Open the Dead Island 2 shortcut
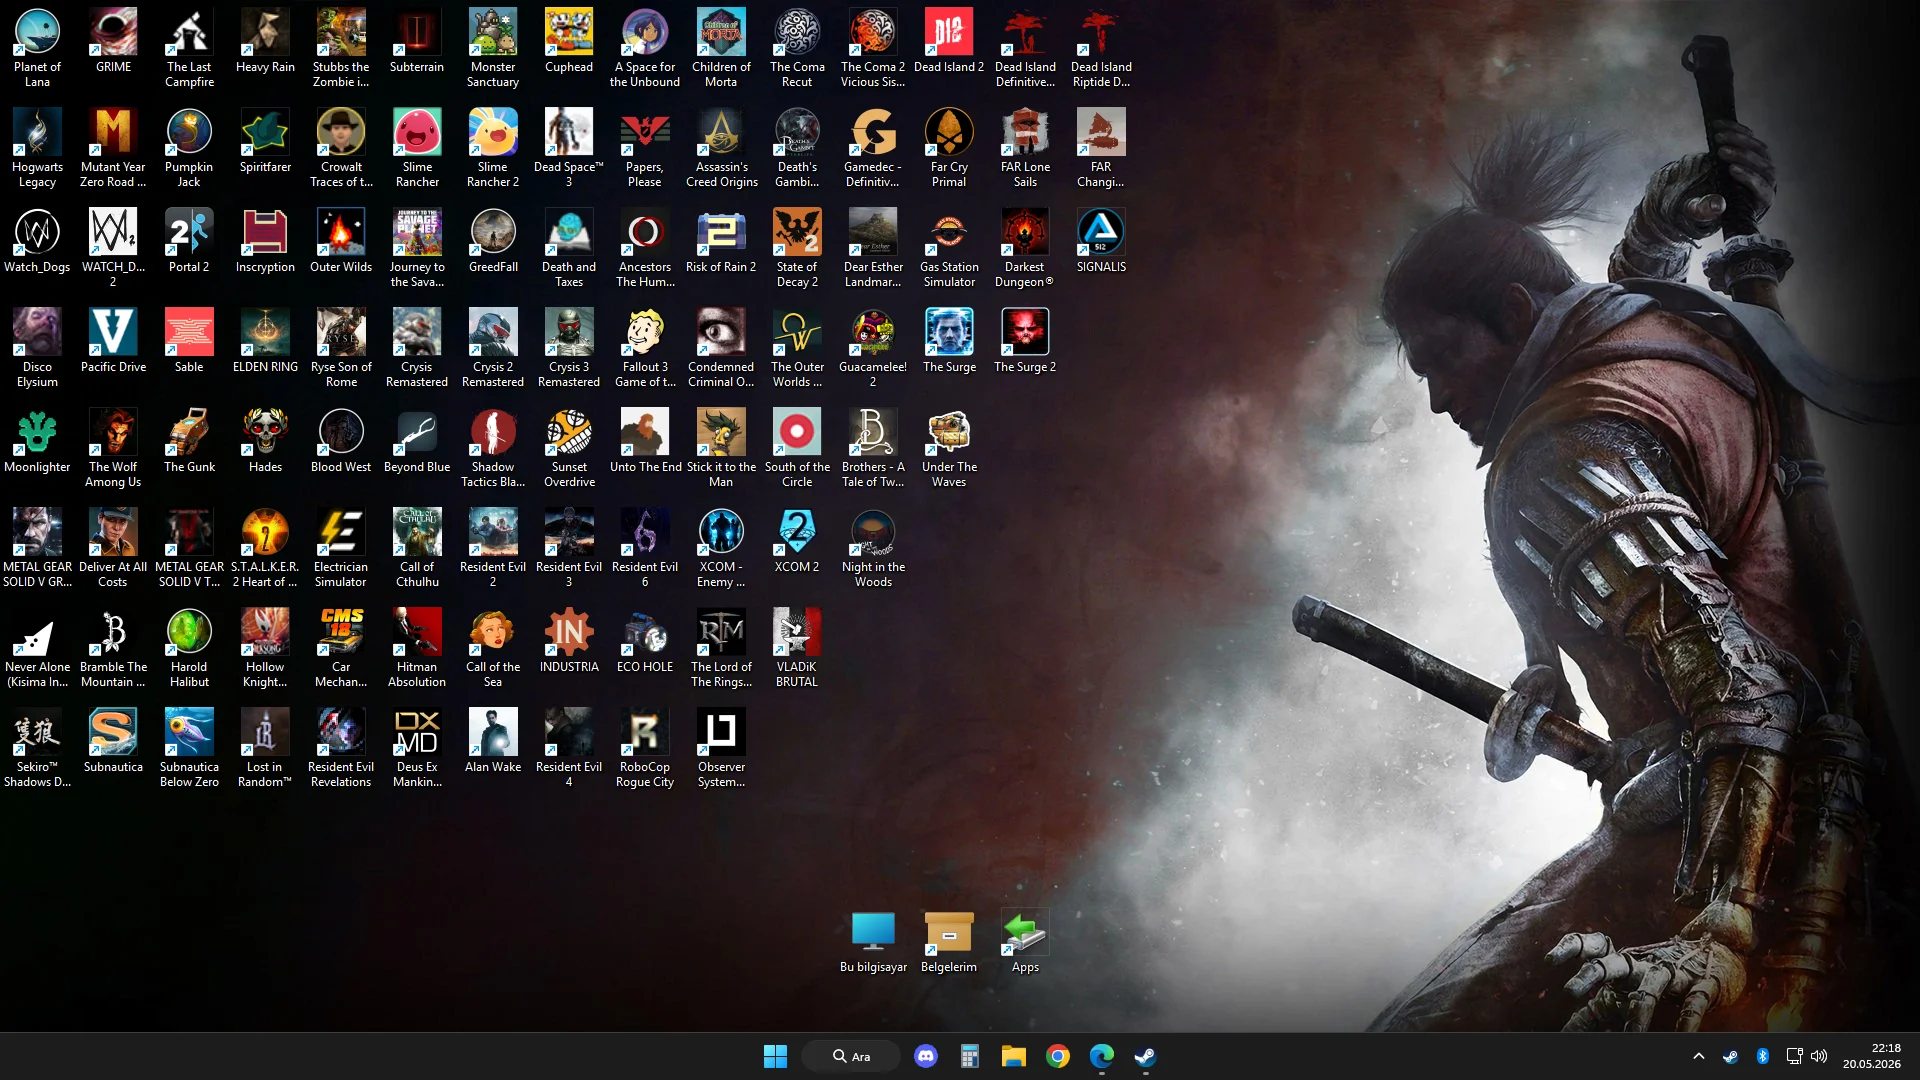The width and height of the screenshot is (1920, 1080). click(x=949, y=41)
